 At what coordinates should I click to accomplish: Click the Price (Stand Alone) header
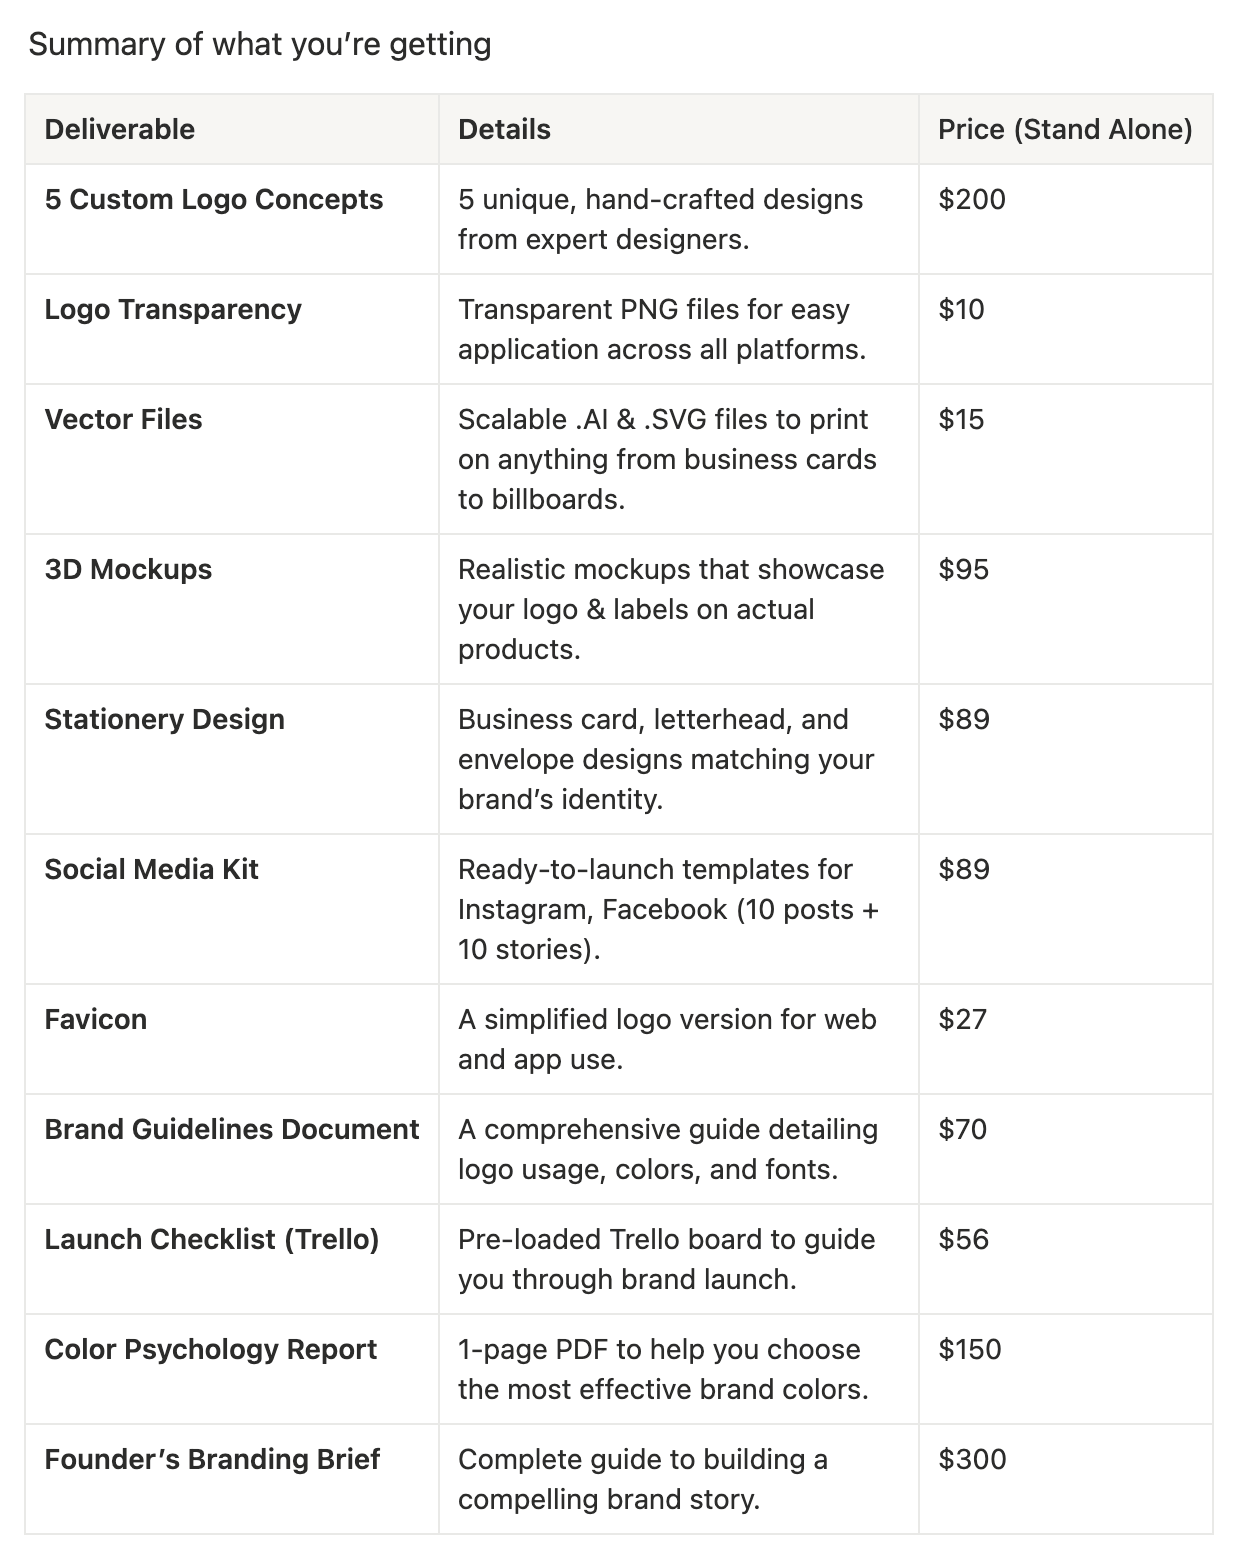coord(1065,130)
